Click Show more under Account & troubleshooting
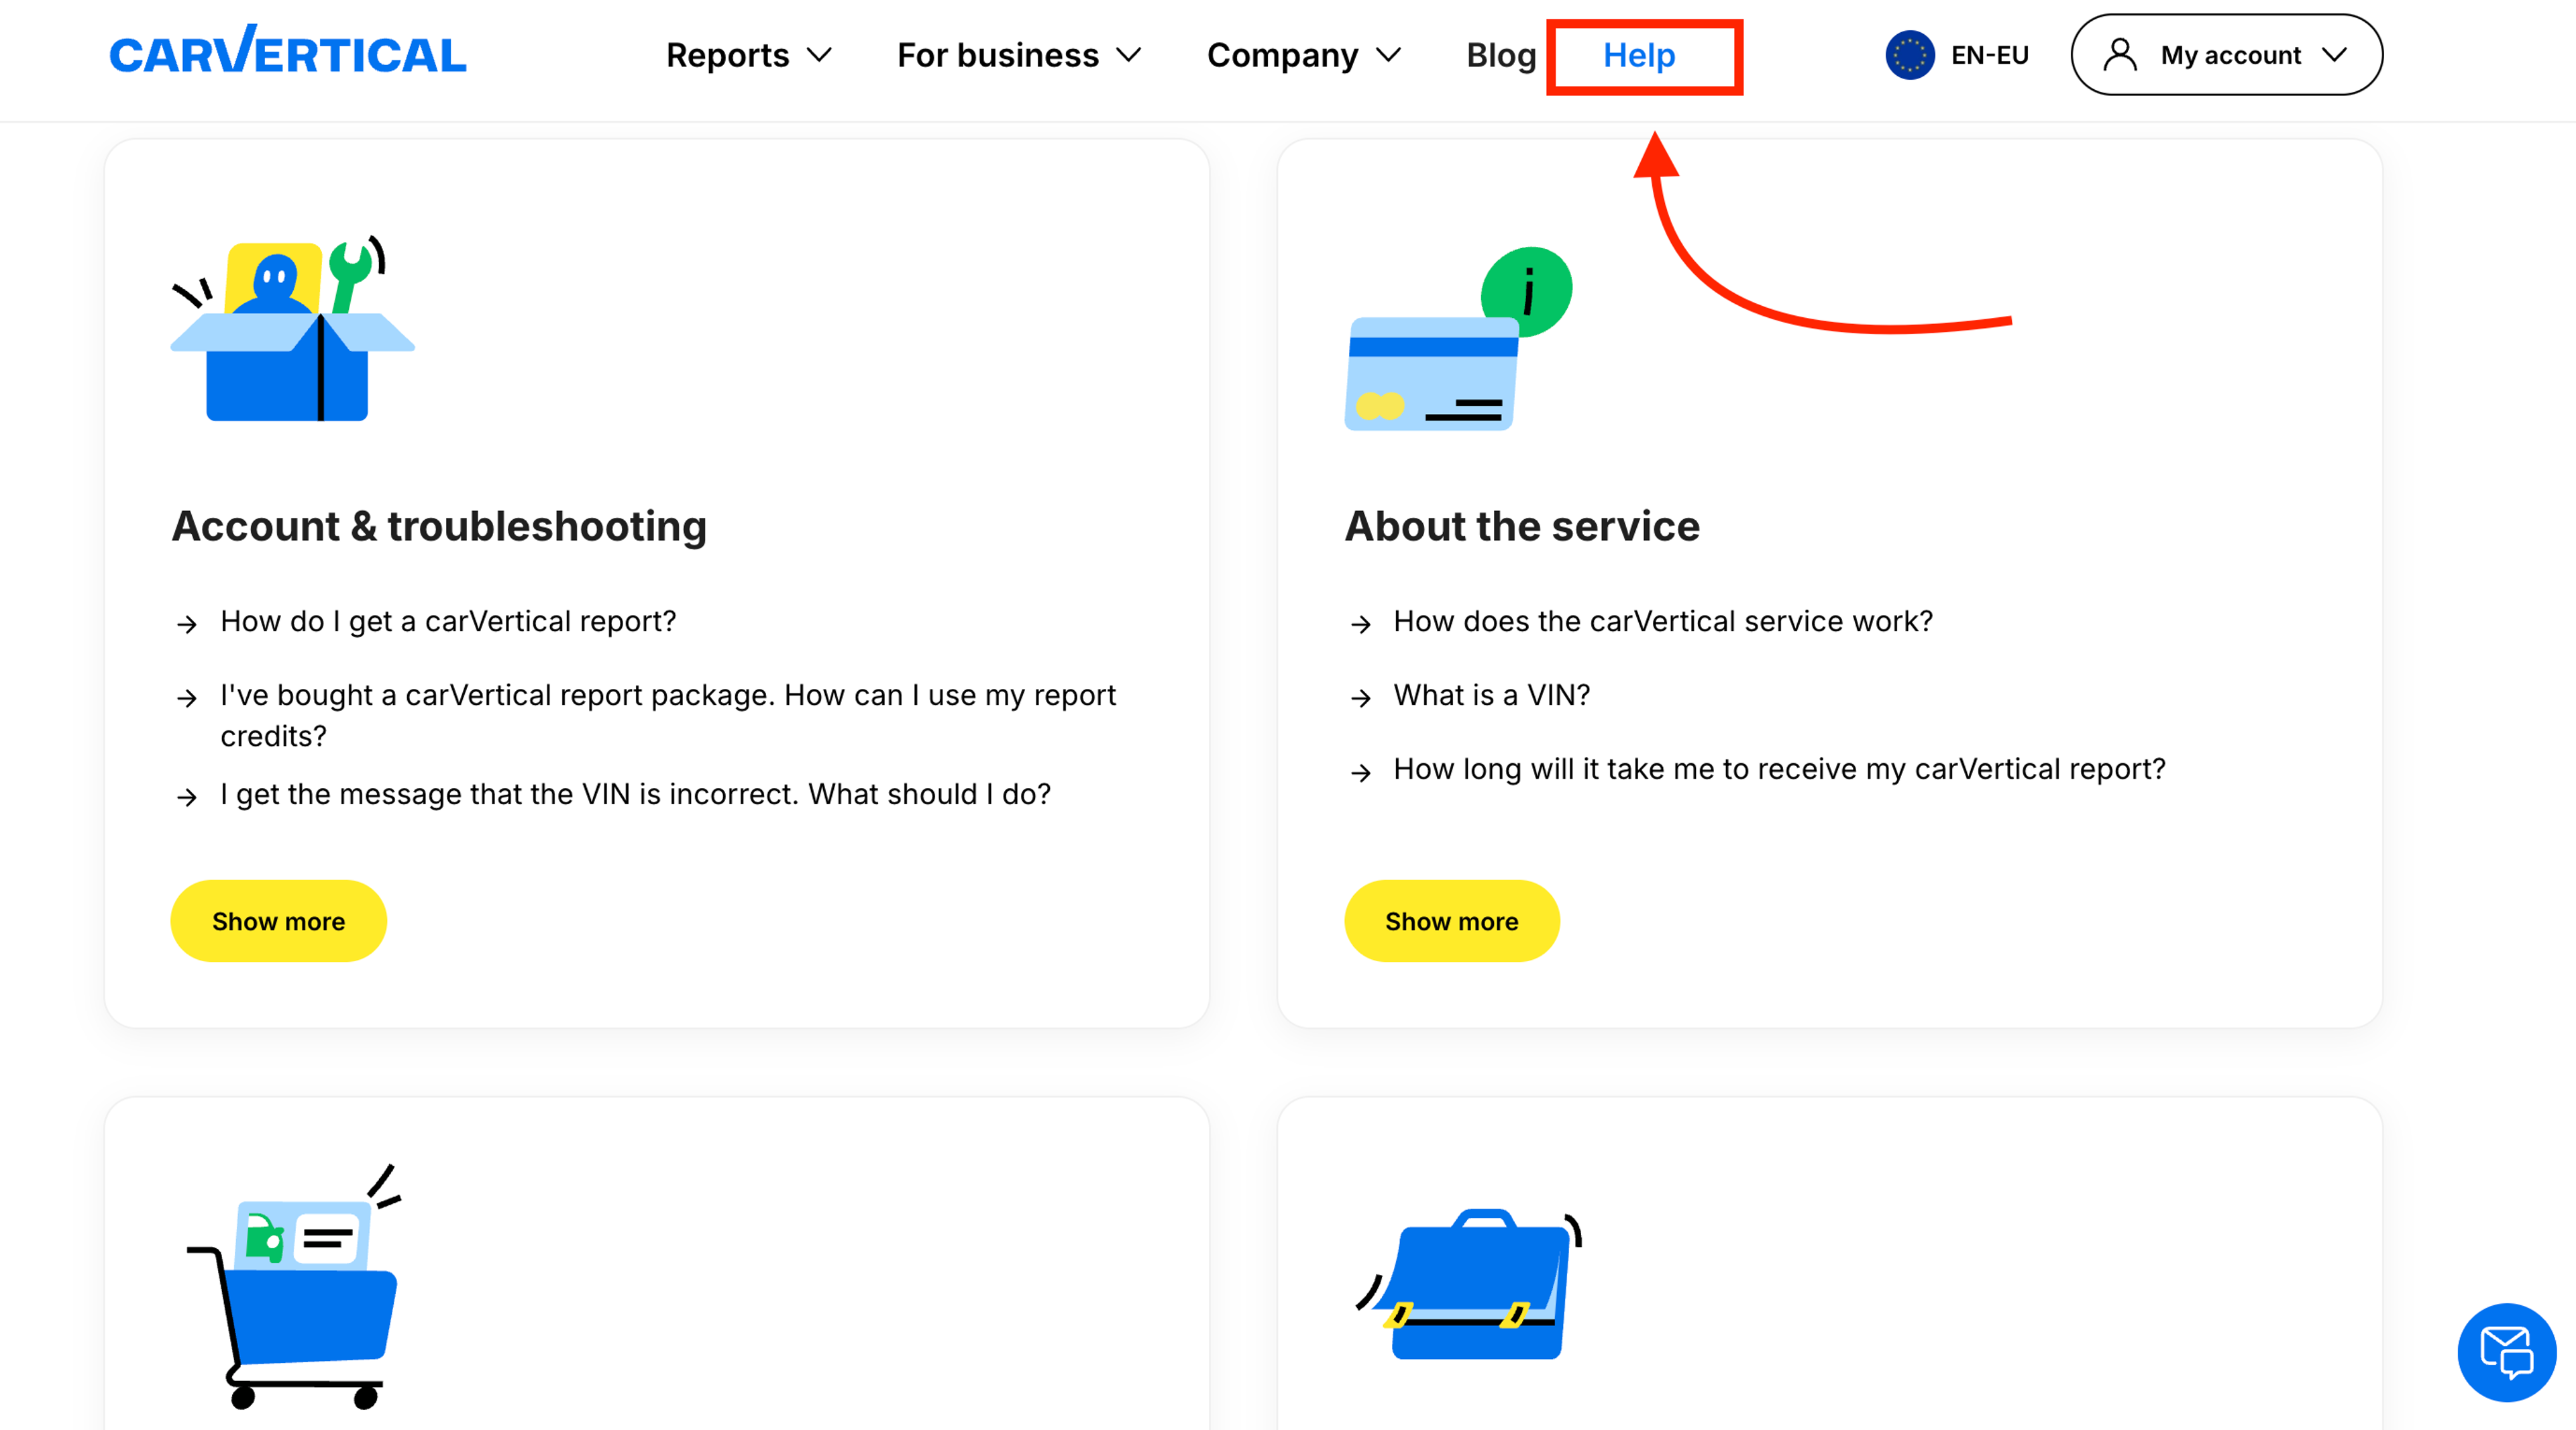This screenshot has height=1430, width=2576. [x=278, y=921]
